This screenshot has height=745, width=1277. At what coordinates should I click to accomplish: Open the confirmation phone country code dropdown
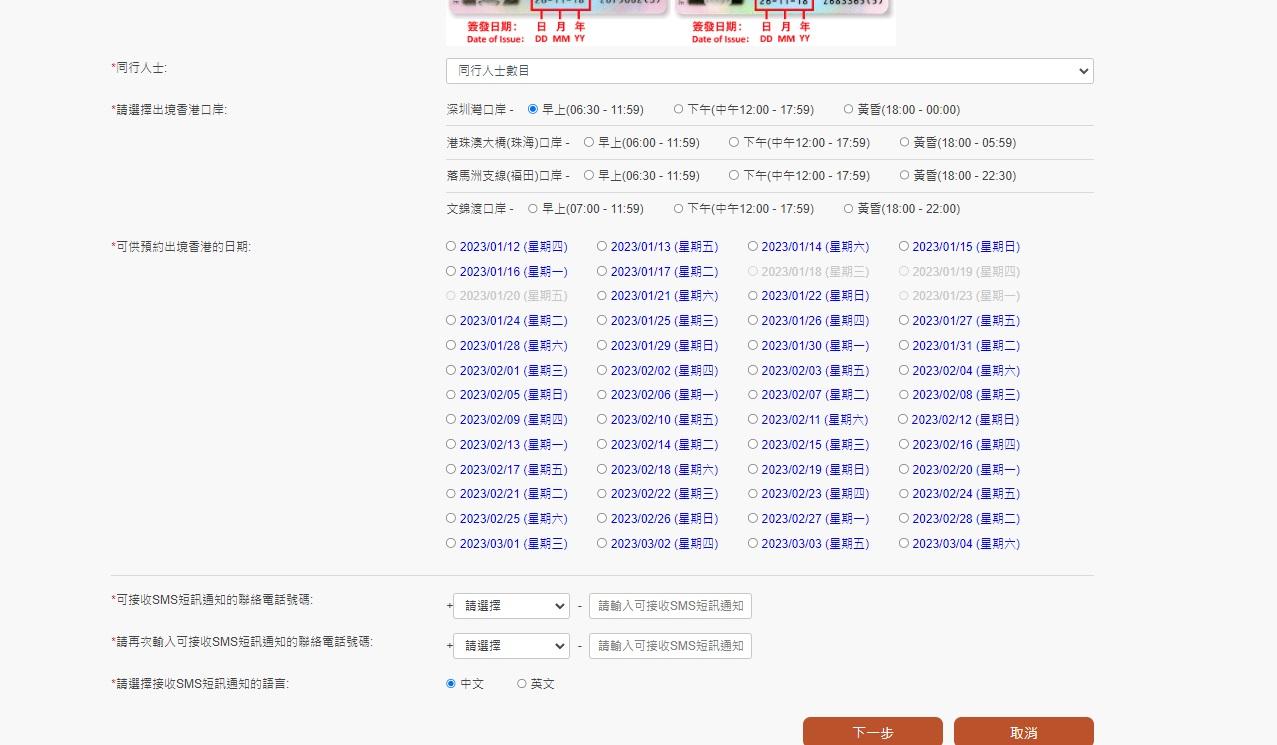(511, 645)
